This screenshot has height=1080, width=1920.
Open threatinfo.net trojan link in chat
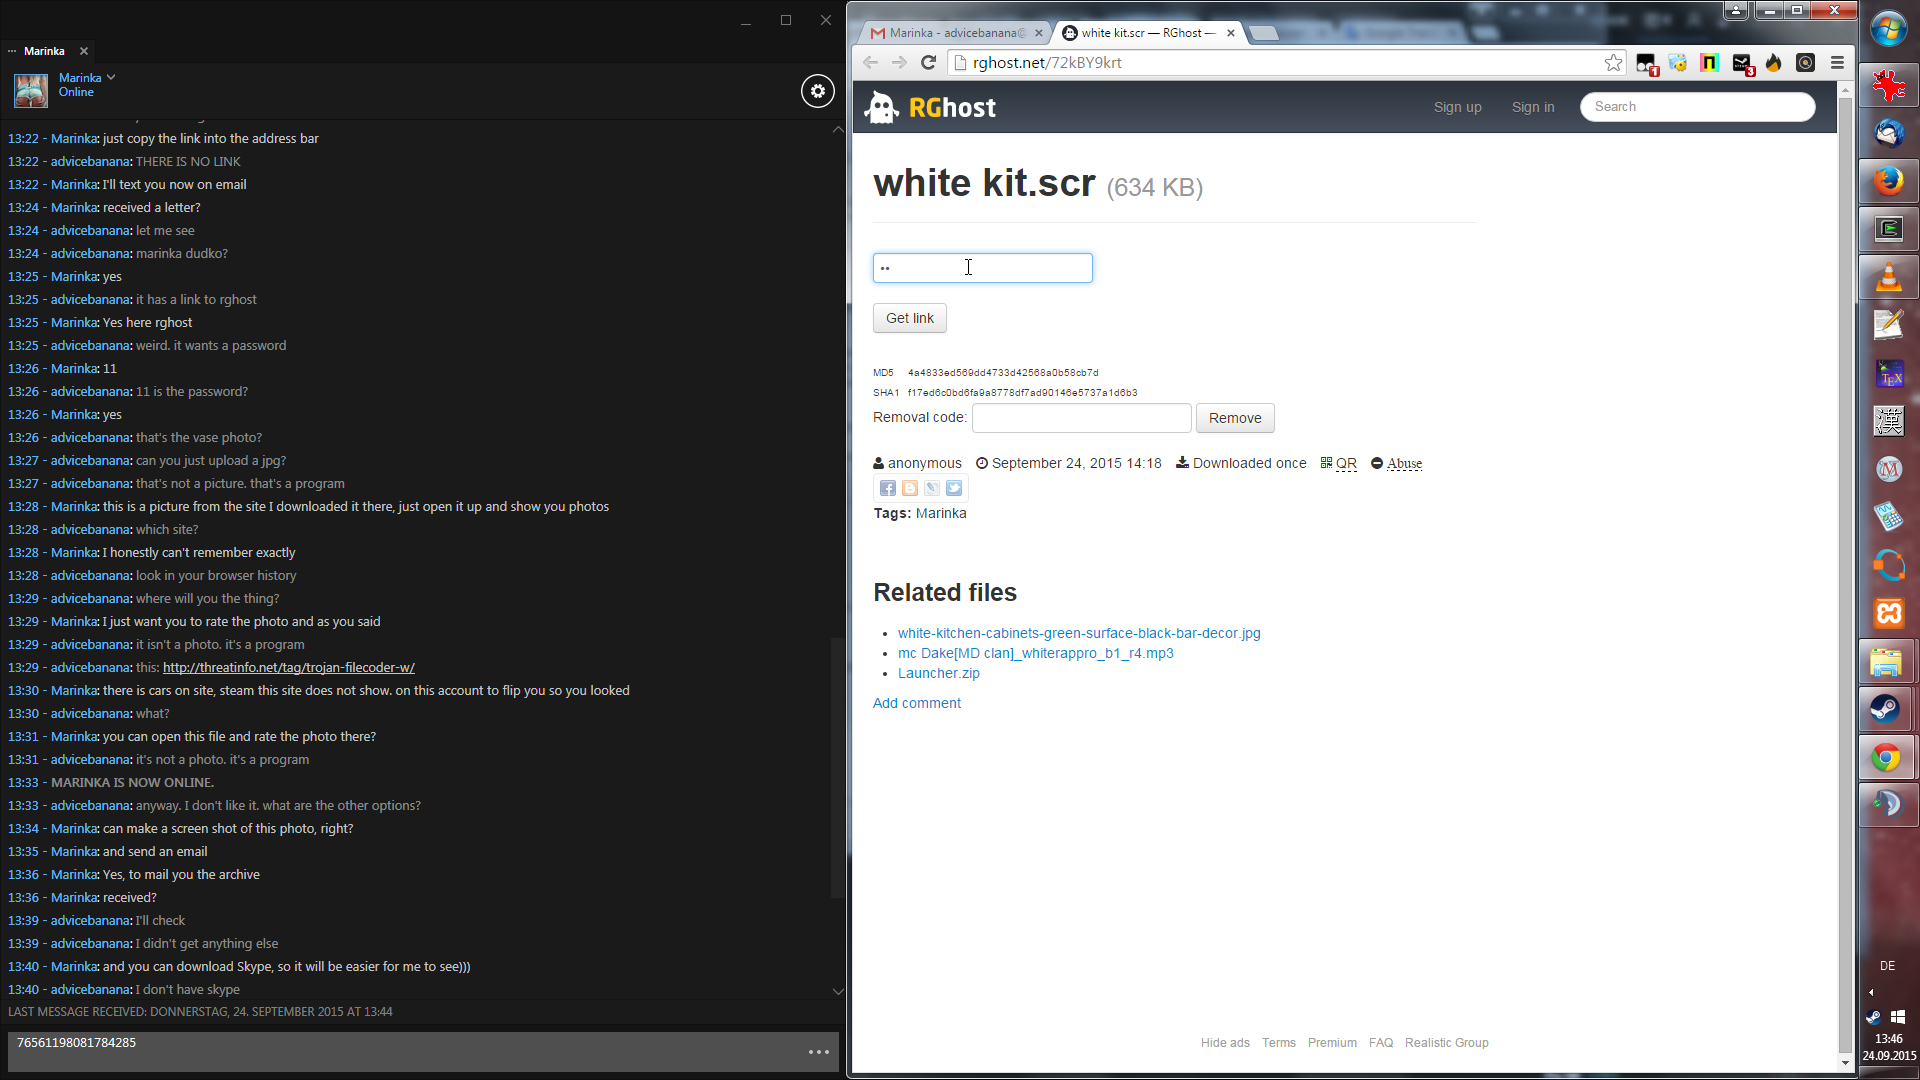pyautogui.click(x=288, y=668)
